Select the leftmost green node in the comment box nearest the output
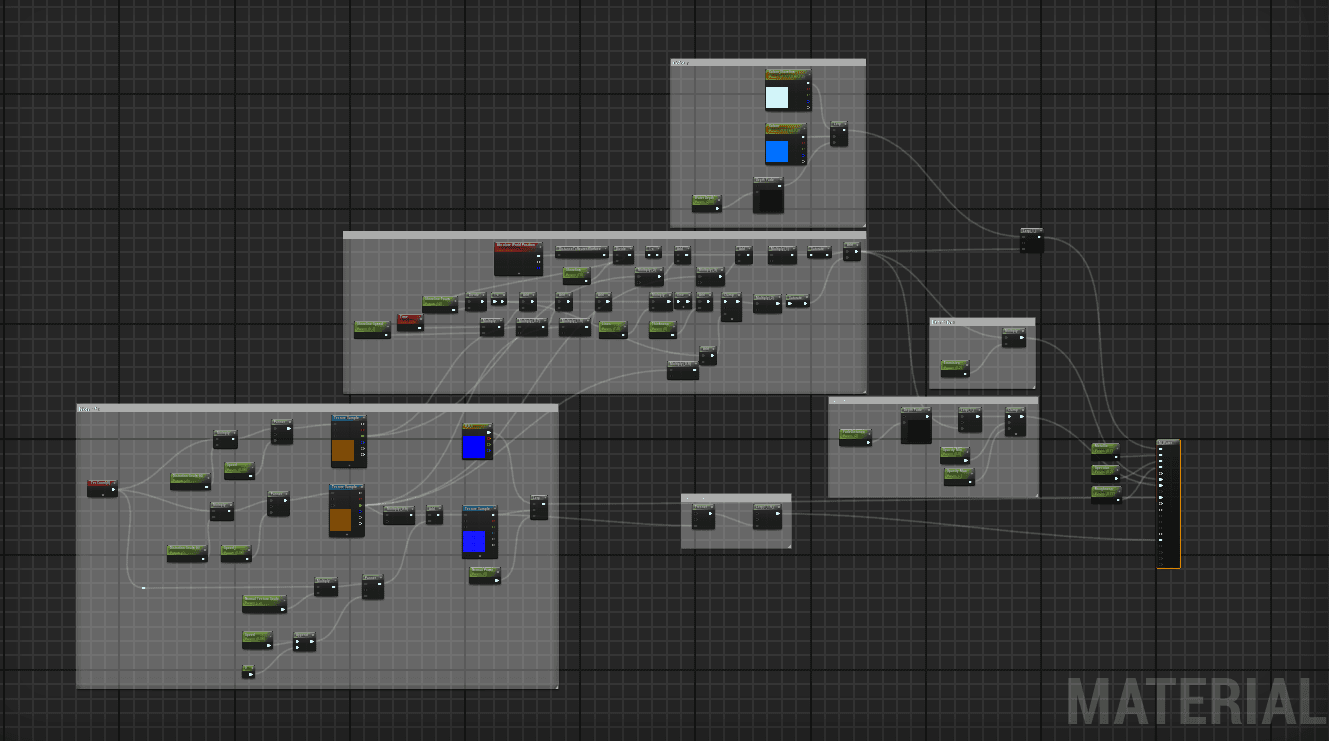 point(855,437)
